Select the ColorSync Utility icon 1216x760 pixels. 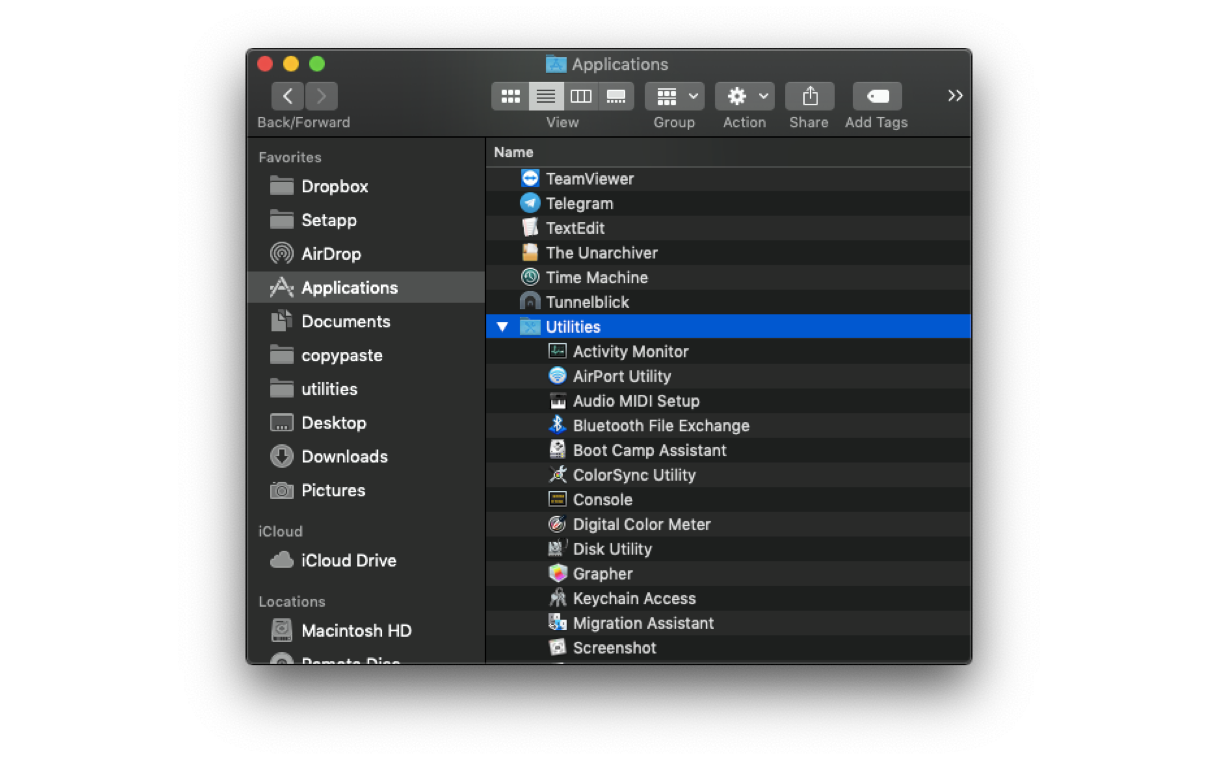558,475
